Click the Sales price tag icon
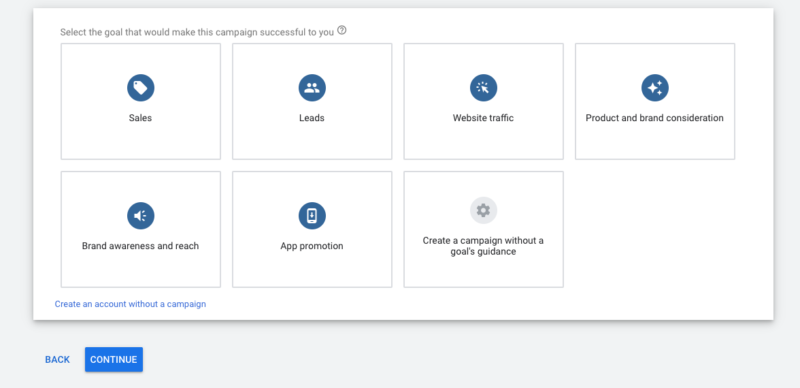The image size is (800, 388). pos(141,88)
